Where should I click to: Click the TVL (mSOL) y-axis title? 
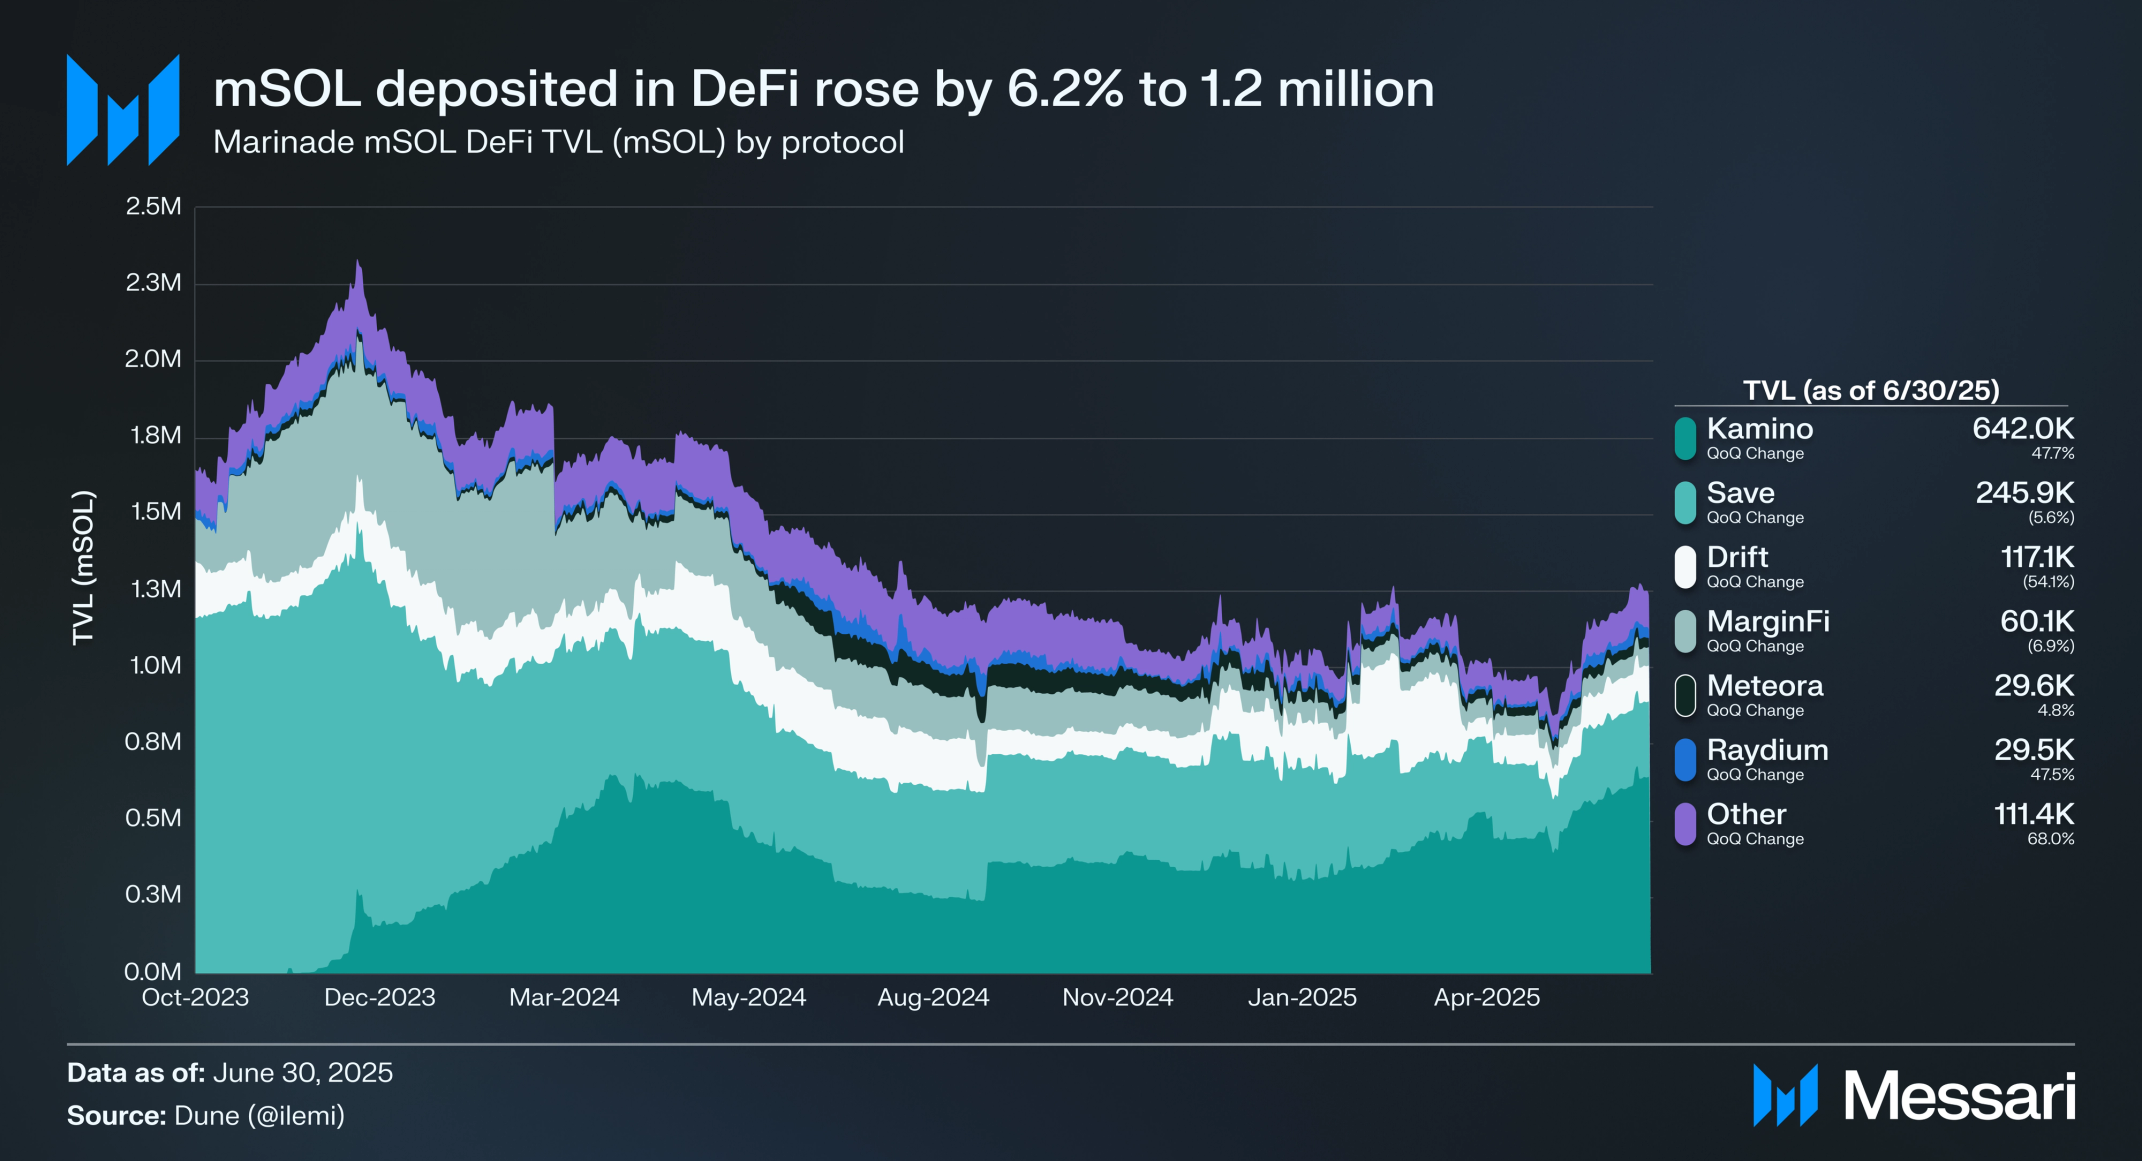83,567
